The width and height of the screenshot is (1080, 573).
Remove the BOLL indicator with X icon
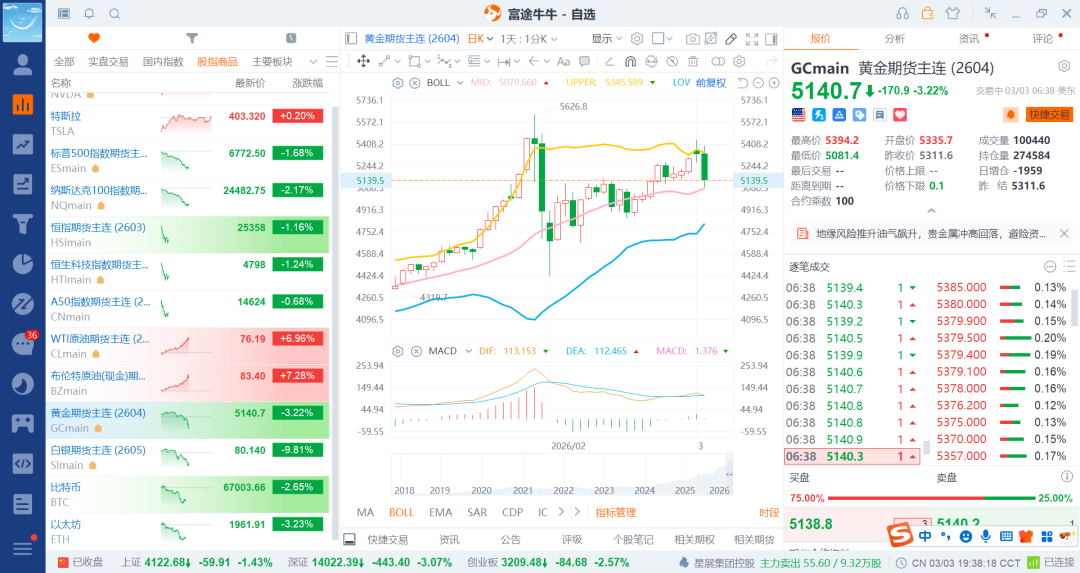[x=415, y=83]
